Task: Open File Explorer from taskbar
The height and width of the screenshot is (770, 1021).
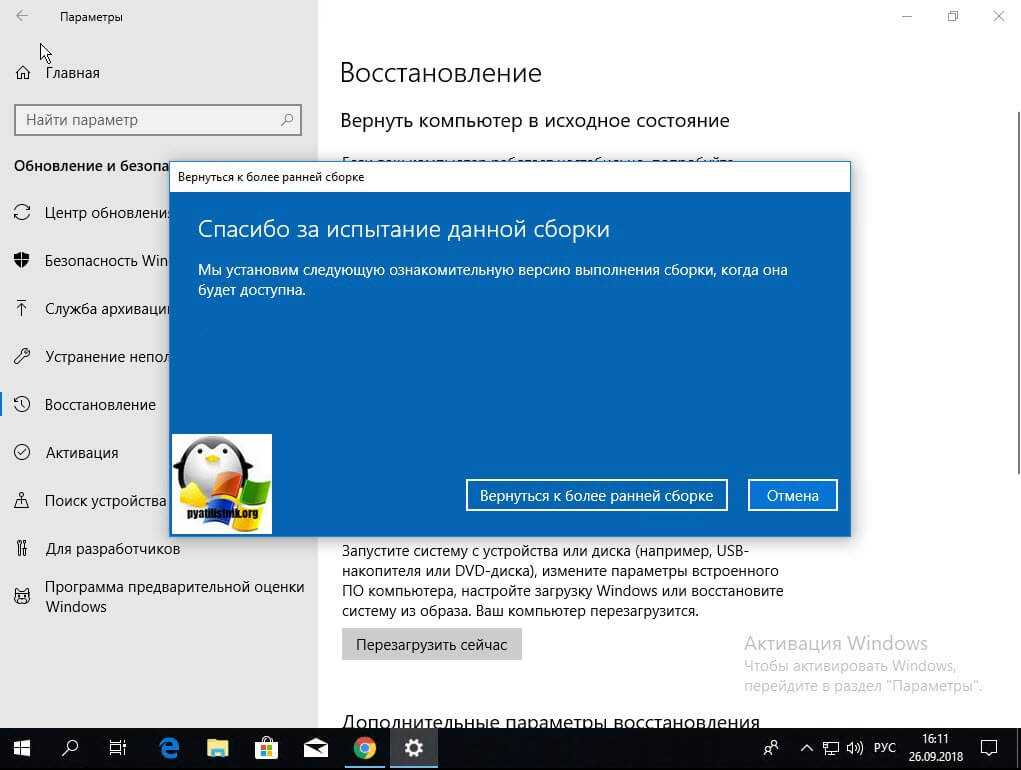Action: click(x=218, y=747)
